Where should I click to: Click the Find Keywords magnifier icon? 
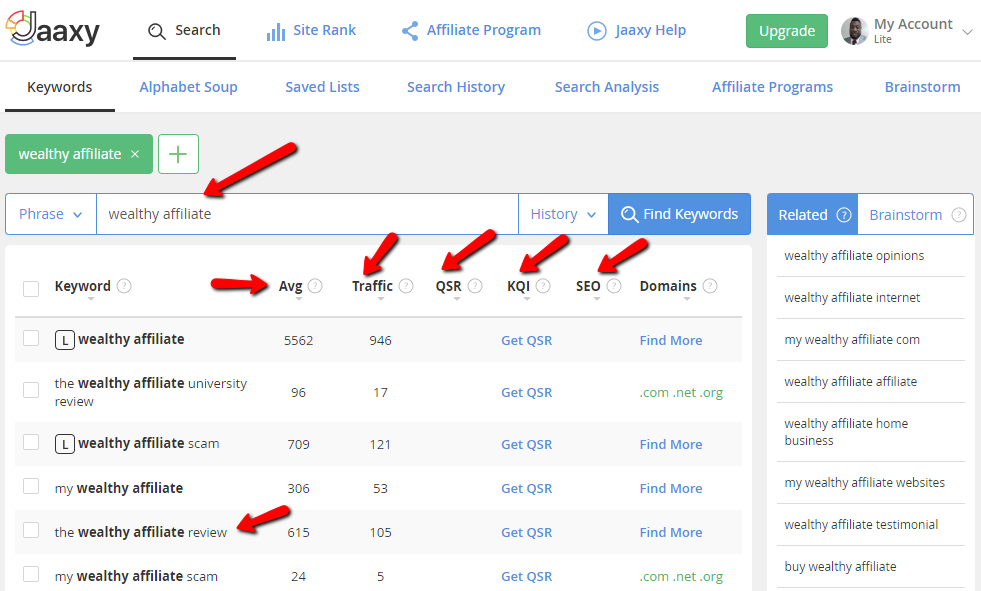coord(629,214)
